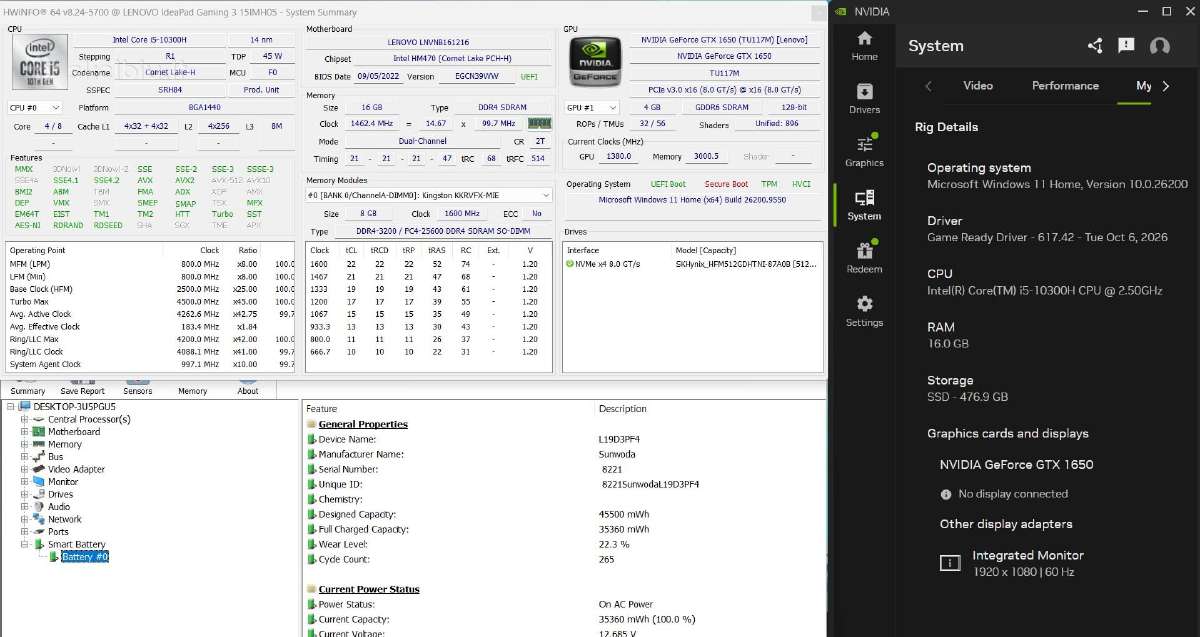Expand the Video Adapter tree node
The height and width of the screenshot is (637, 1200).
24,470
